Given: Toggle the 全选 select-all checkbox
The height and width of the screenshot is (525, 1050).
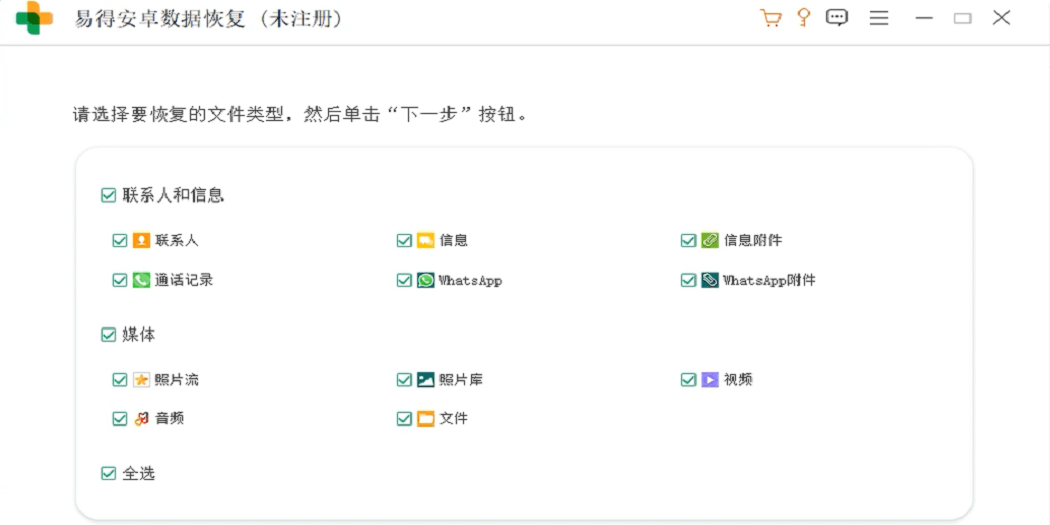Looking at the screenshot, I should [108, 473].
